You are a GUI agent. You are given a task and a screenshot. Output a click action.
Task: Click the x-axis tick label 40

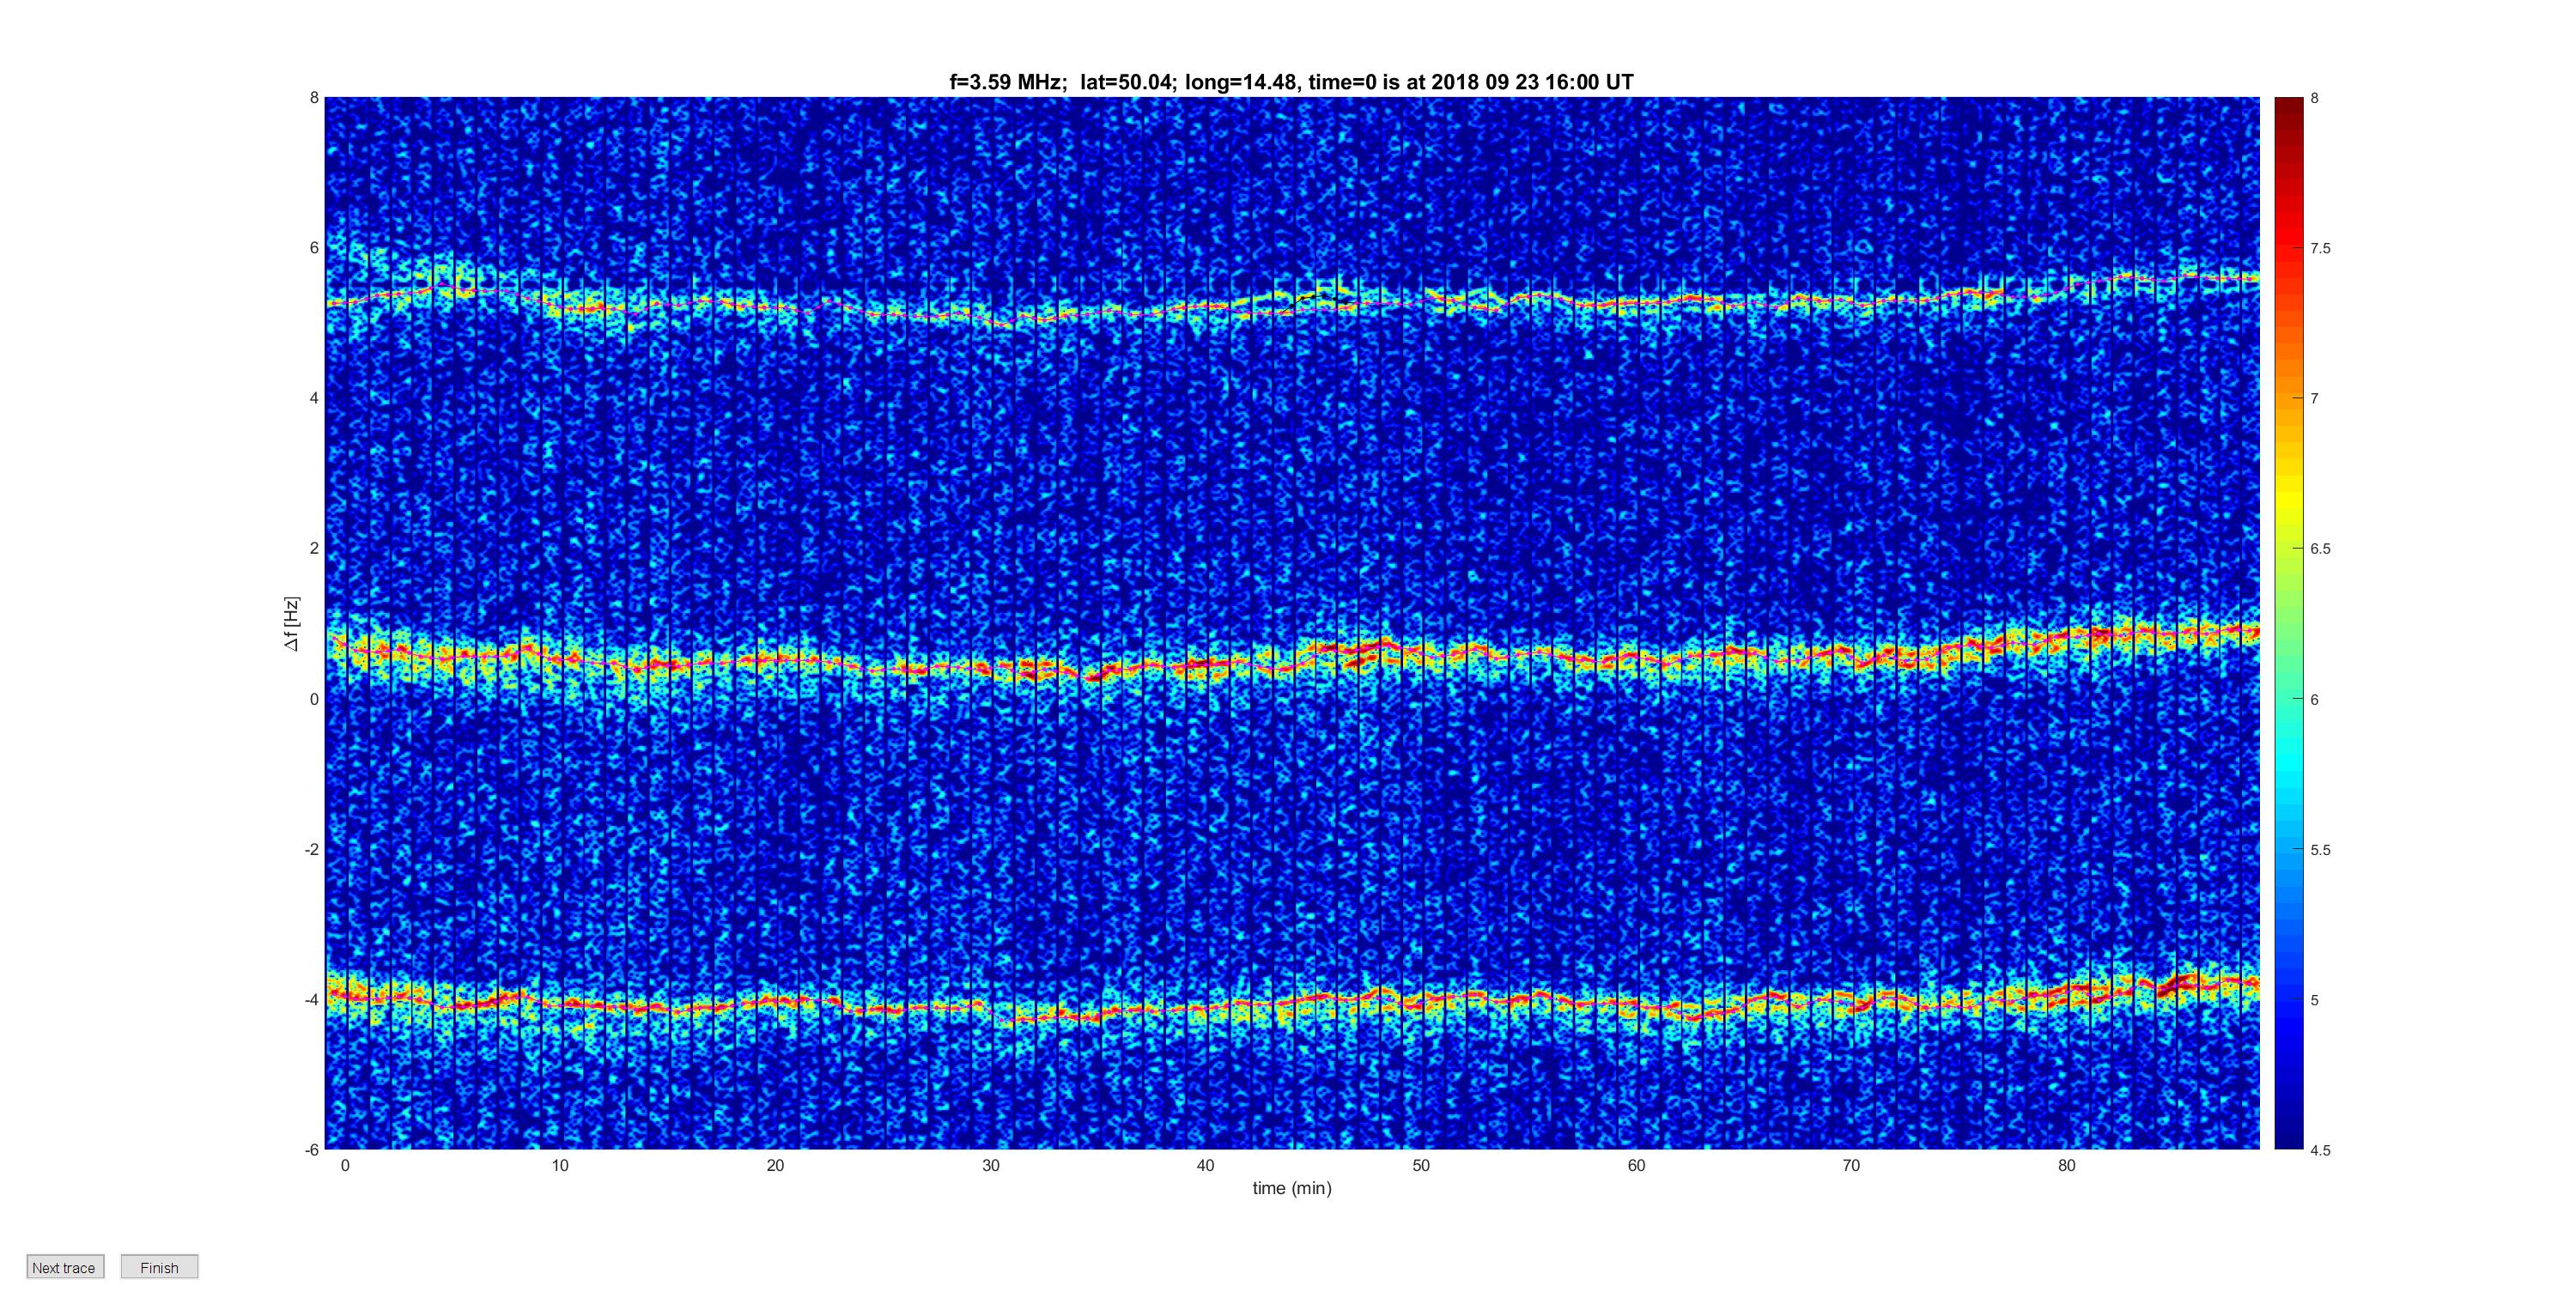click(x=1205, y=1165)
